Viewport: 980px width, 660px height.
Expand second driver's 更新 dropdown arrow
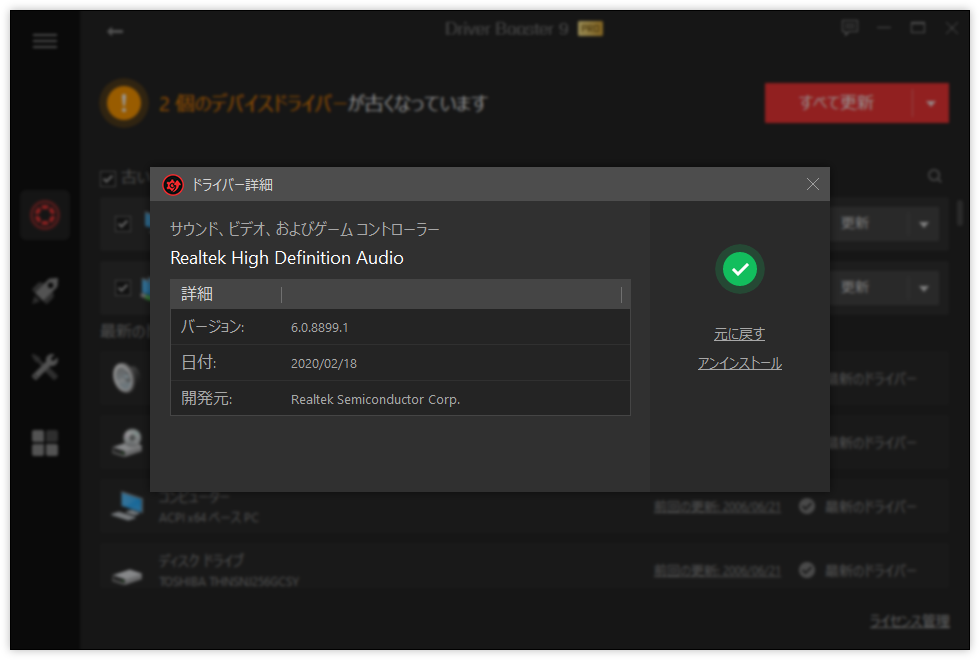[923, 288]
